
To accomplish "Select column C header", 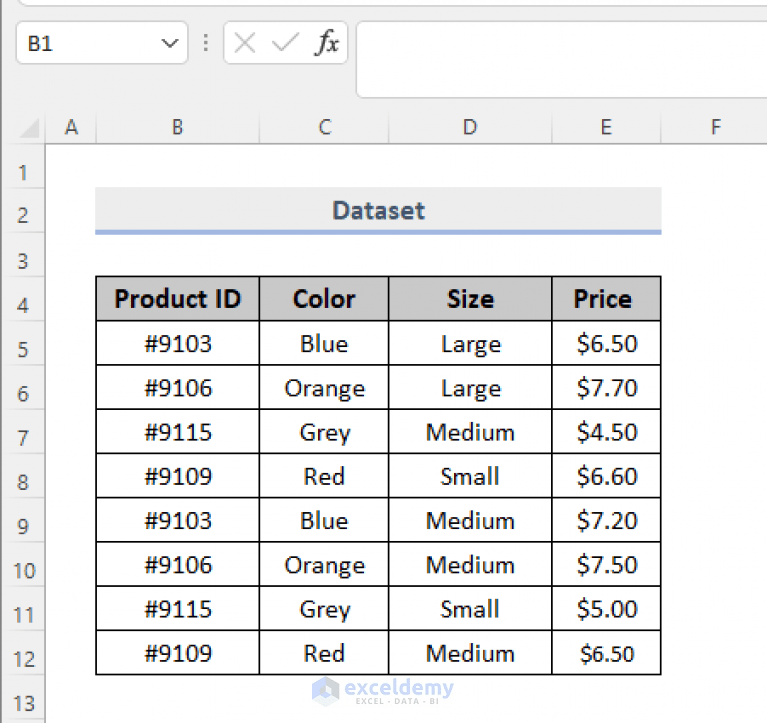I will [324, 127].
